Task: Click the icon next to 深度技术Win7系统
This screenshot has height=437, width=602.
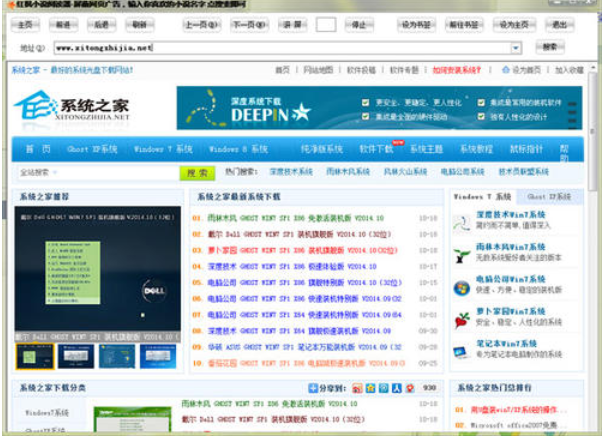Action: click(x=461, y=223)
